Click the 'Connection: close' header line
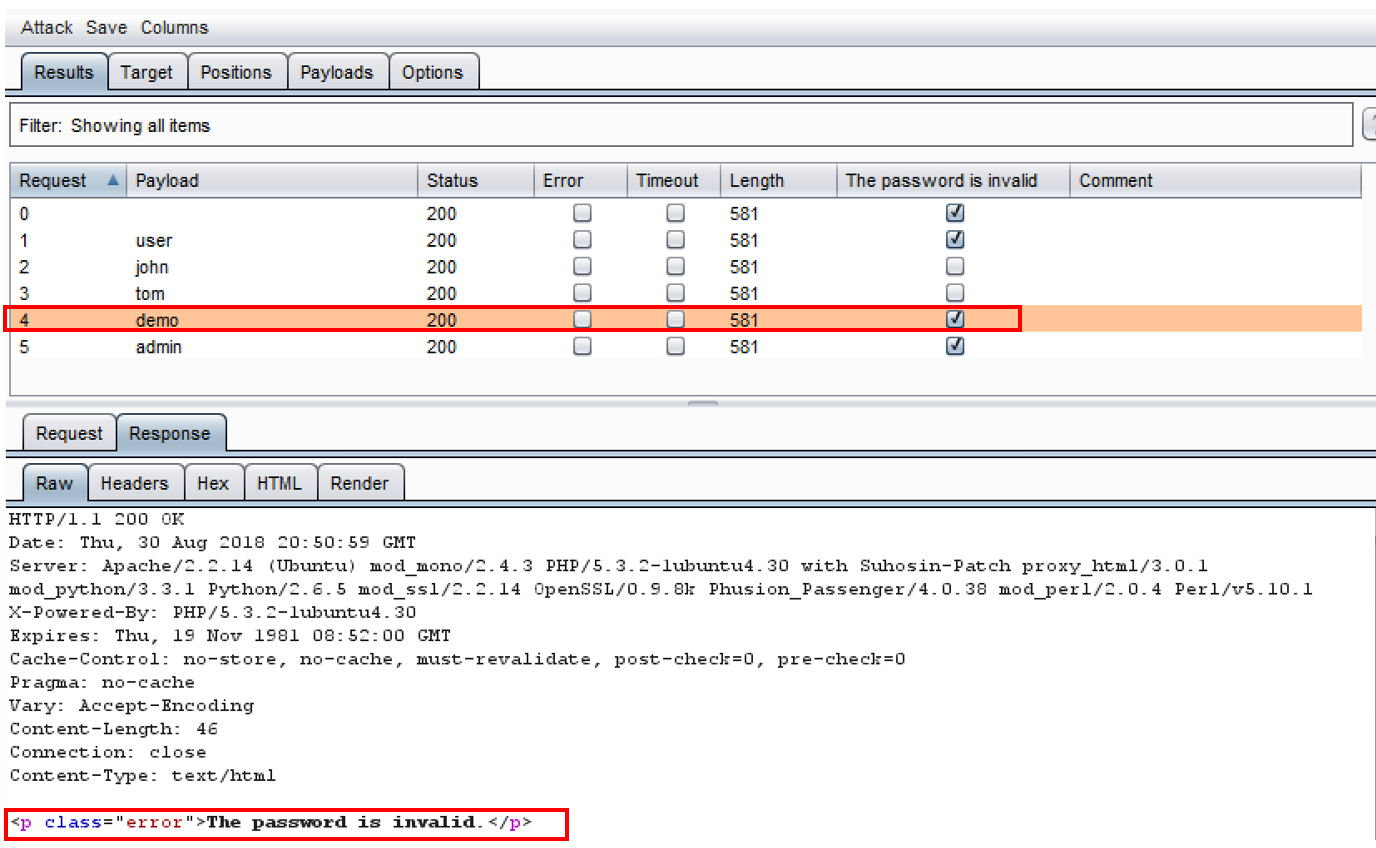 coord(108,752)
